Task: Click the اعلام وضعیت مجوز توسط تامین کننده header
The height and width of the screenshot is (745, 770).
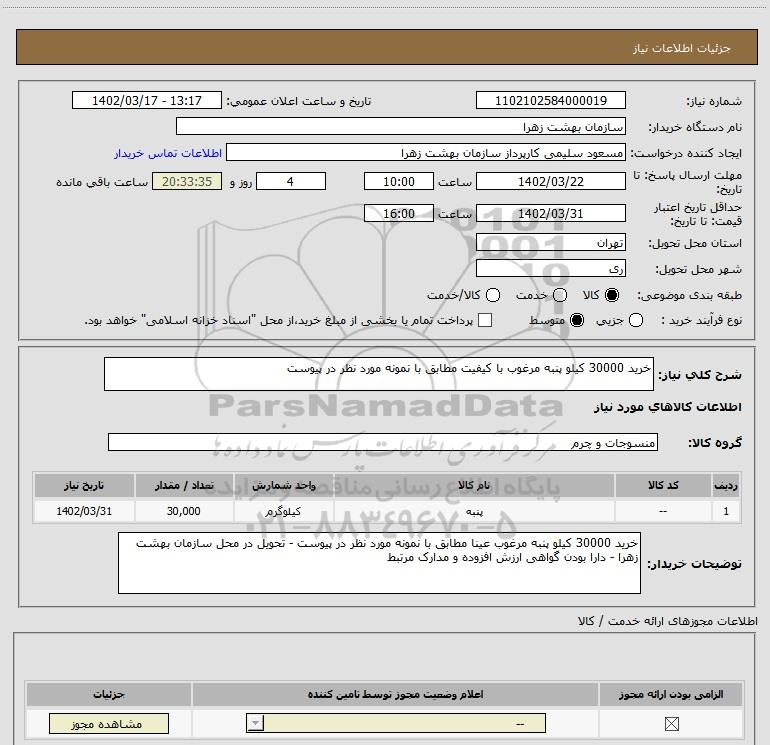Action: [x=395, y=694]
